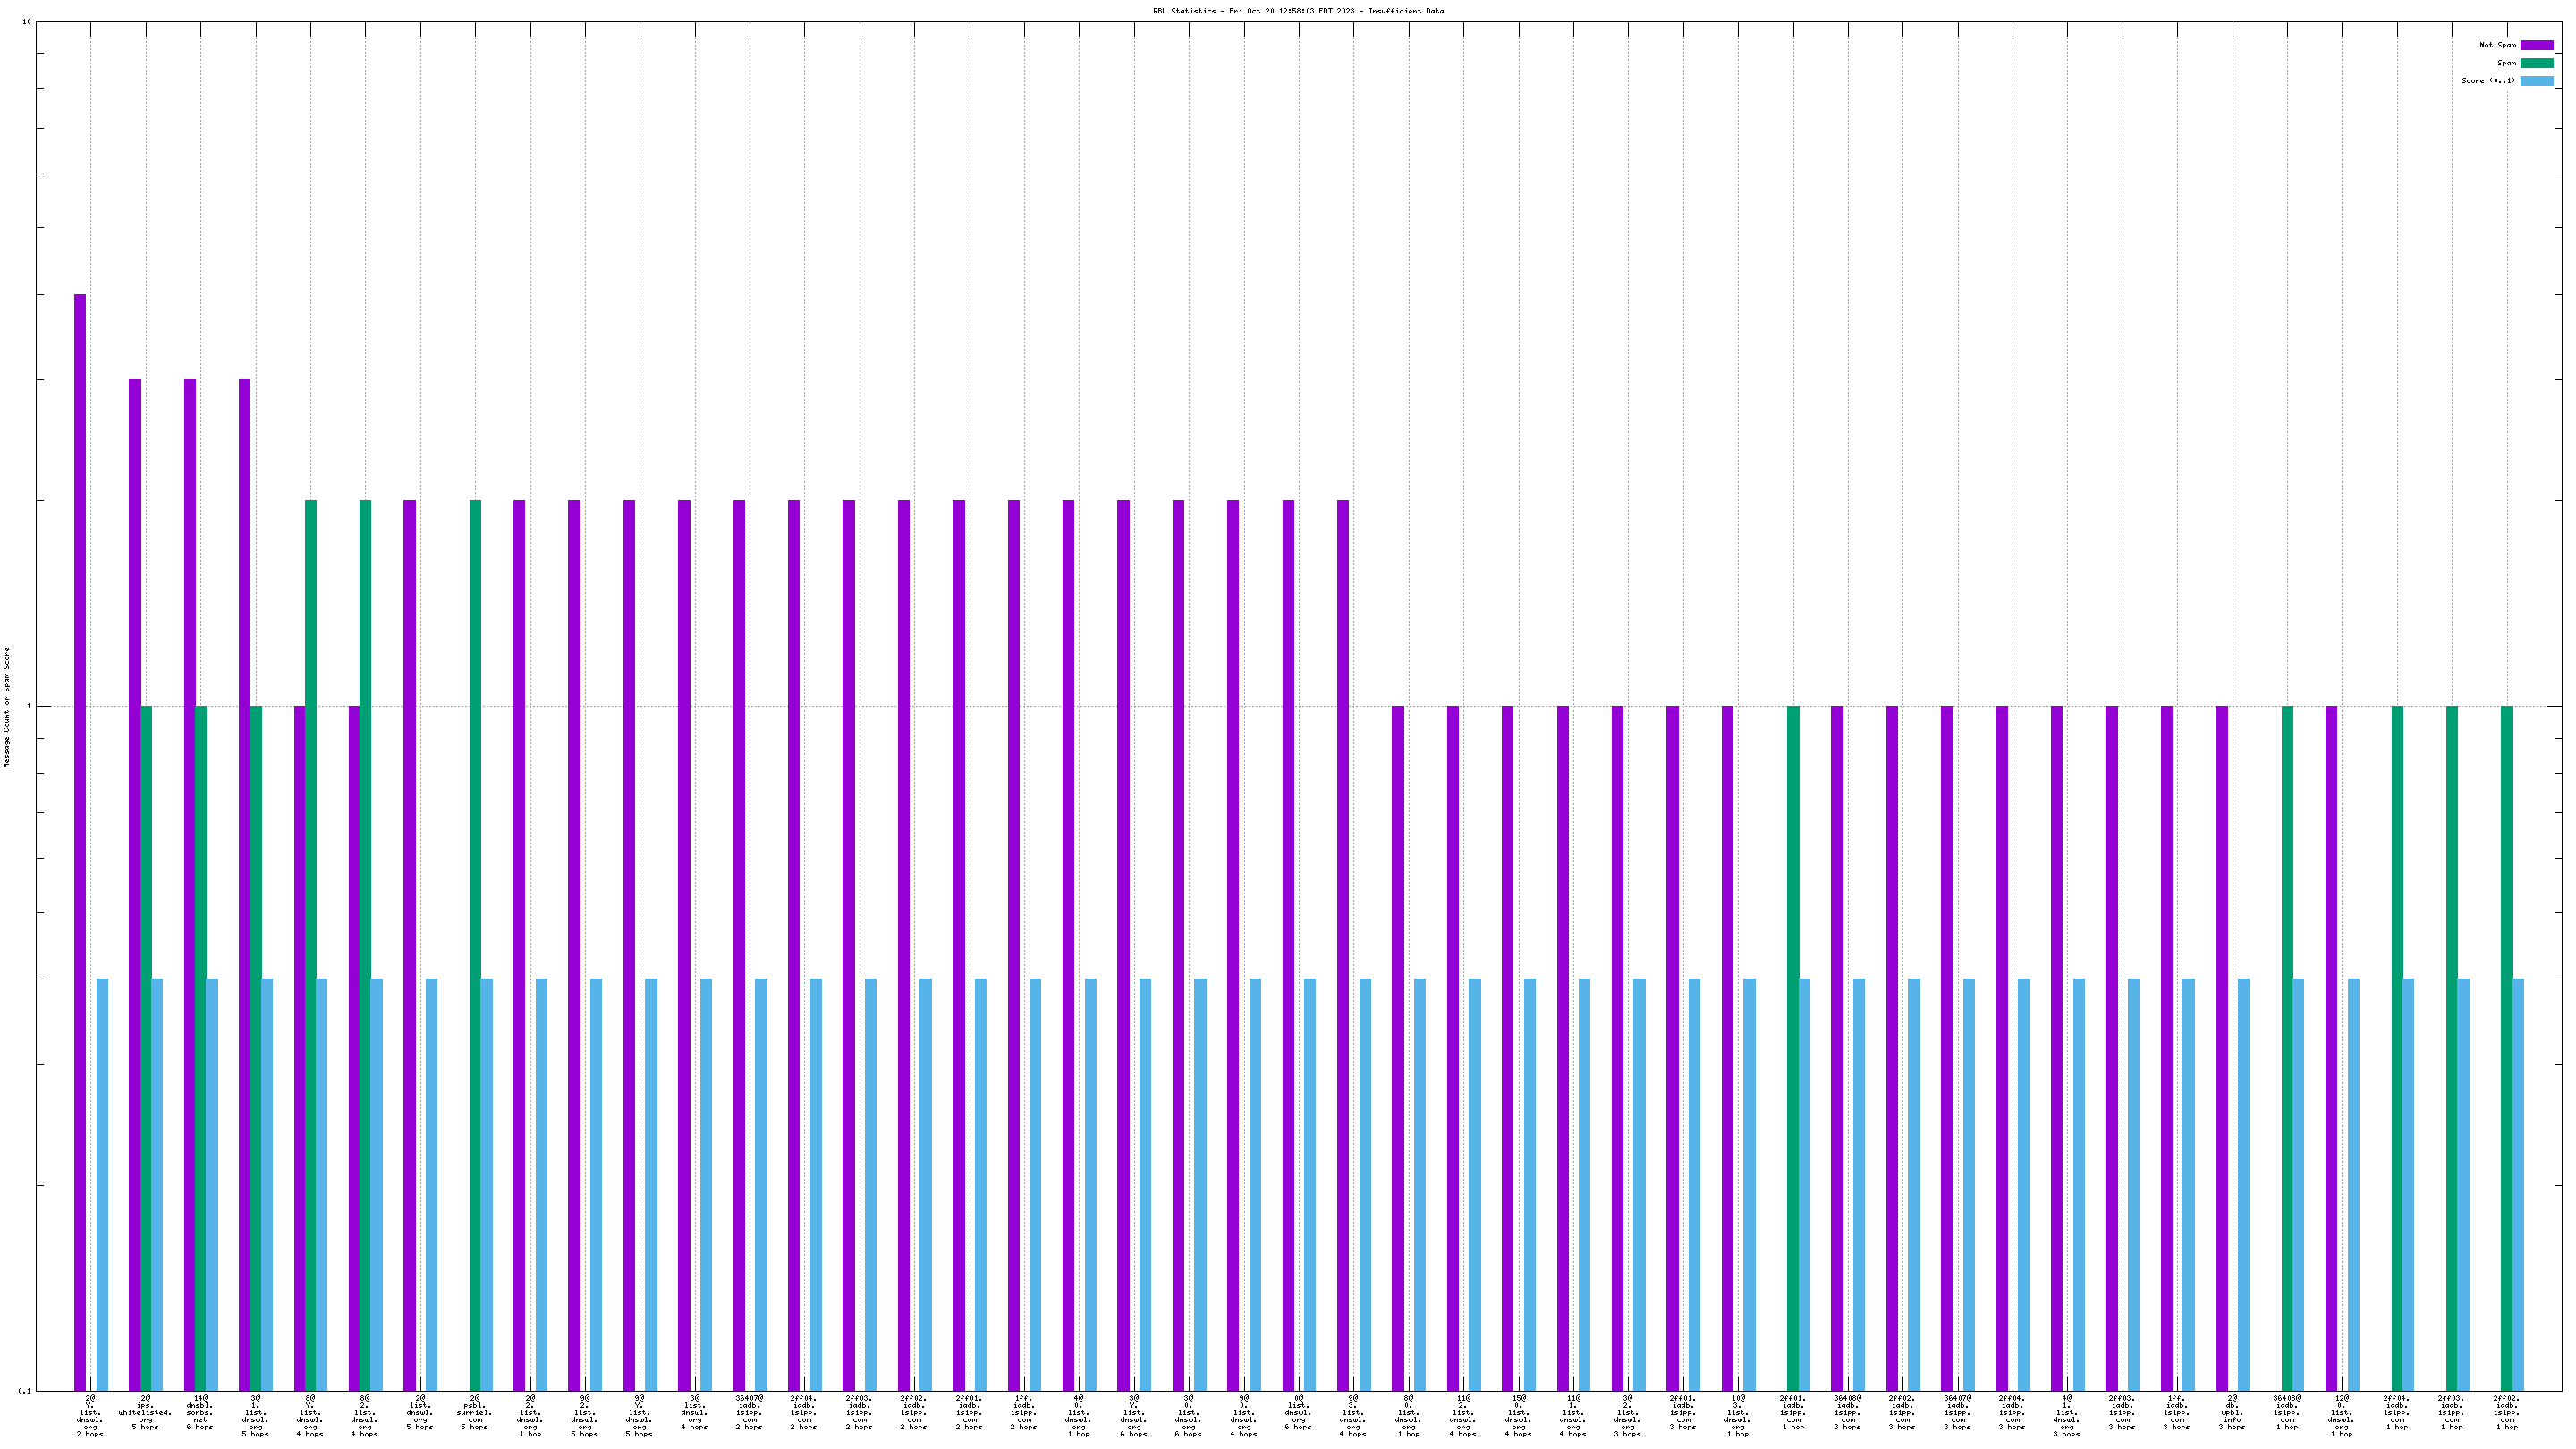Click the Message Count or Spam Score axis label
Screen dimensions: 2576x1449
[x=7, y=707]
